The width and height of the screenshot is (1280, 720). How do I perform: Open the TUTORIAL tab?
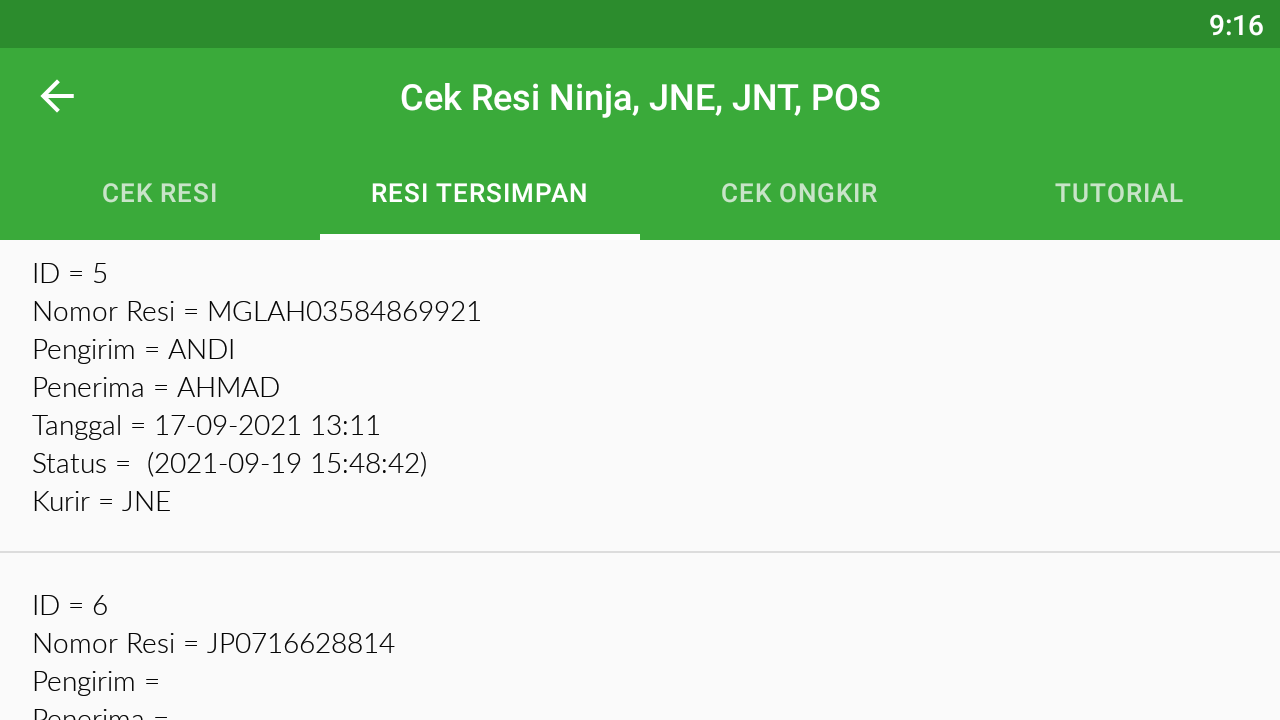1118,192
